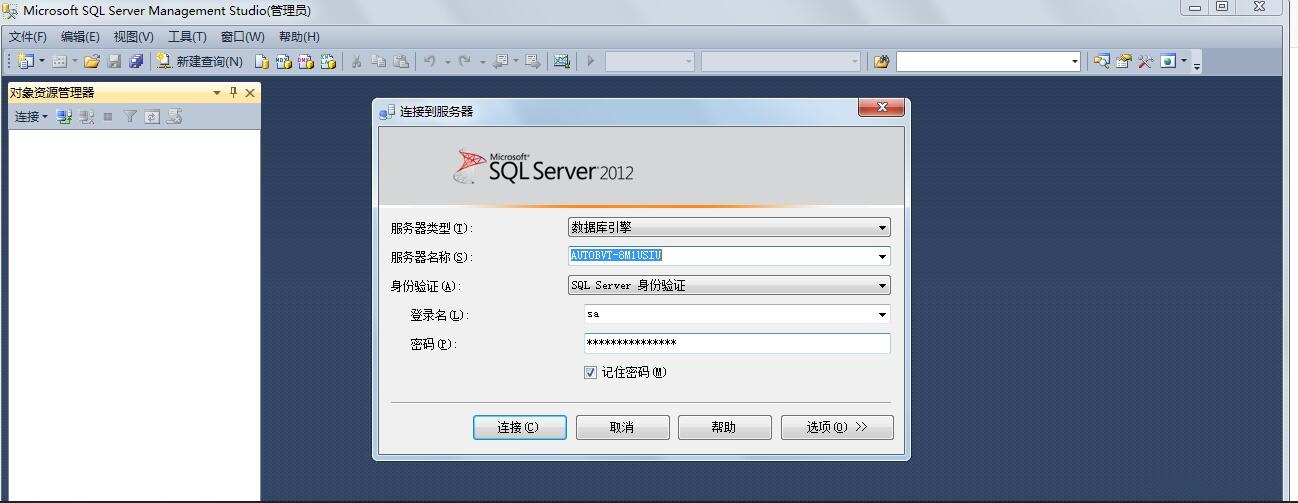Click the 帮助 button in the dialog
The width and height of the screenshot is (1298, 503).
click(x=724, y=427)
